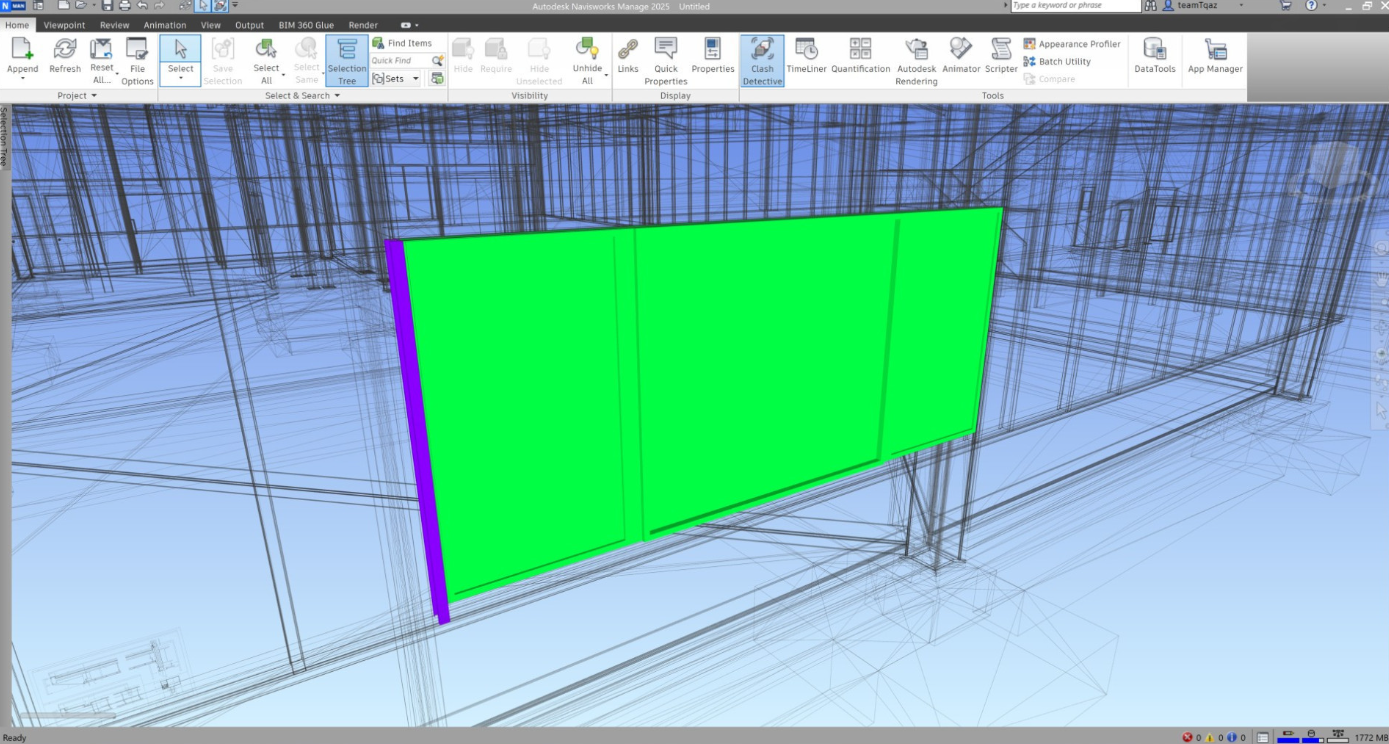Open the Clash Detective tool

pos(762,60)
